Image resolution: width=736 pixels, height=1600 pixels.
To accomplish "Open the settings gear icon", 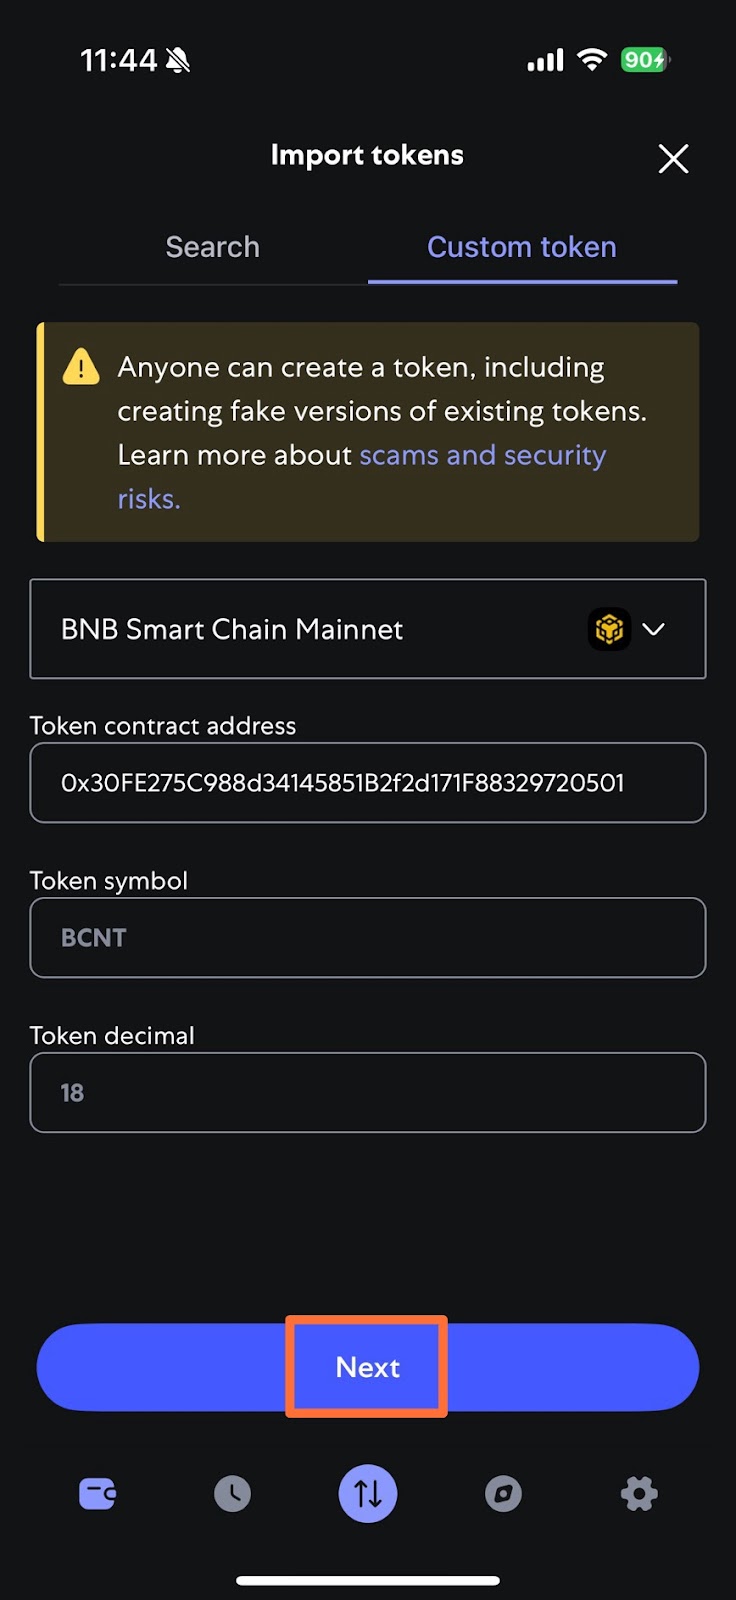I will (x=639, y=1494).
